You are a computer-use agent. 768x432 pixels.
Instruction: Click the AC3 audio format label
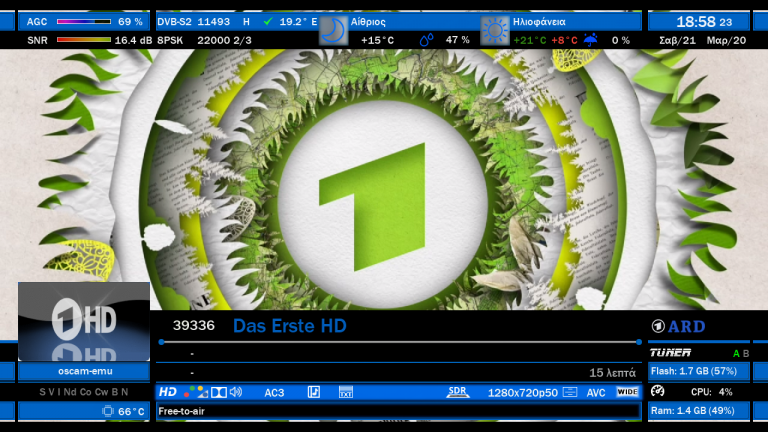274,392
